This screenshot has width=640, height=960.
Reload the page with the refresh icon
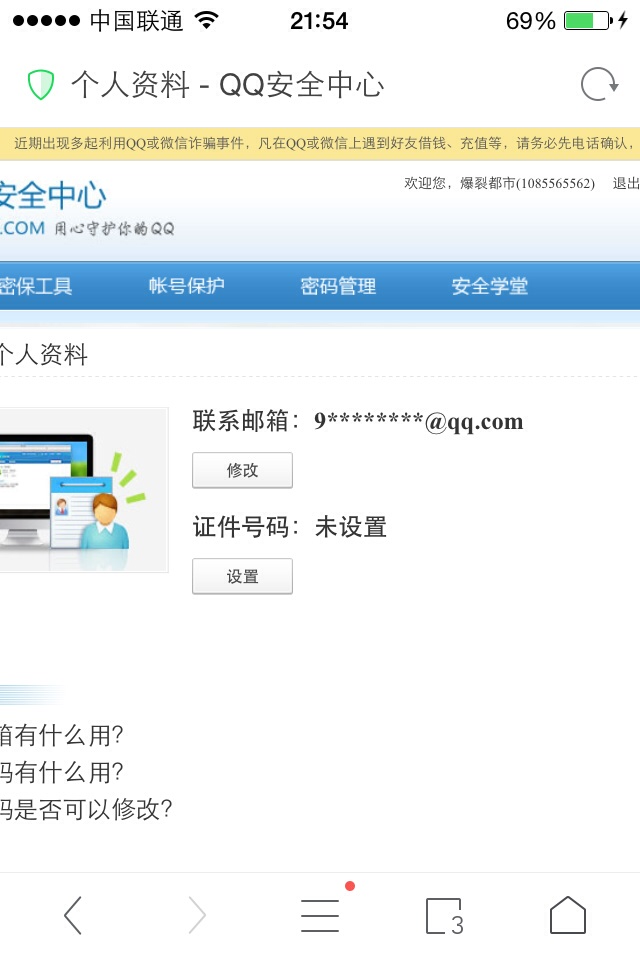pyautogui.click(x=600, y=84)
